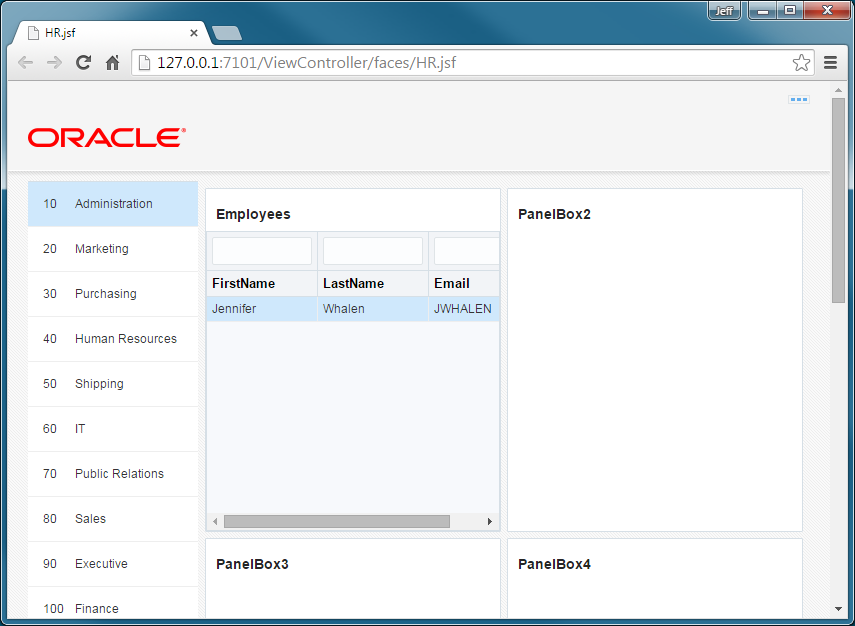Image resolution: width=855 pixels, height=626 pixels.
Task: Select department 50 Shipping
Action: pyautogui.click(x=113, y=384)
